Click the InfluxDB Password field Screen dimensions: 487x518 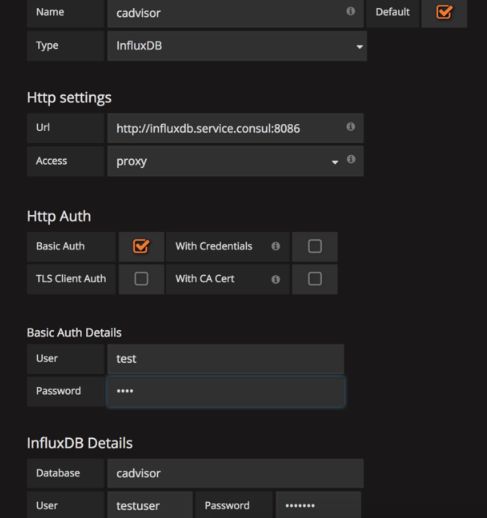coord(318,505)
